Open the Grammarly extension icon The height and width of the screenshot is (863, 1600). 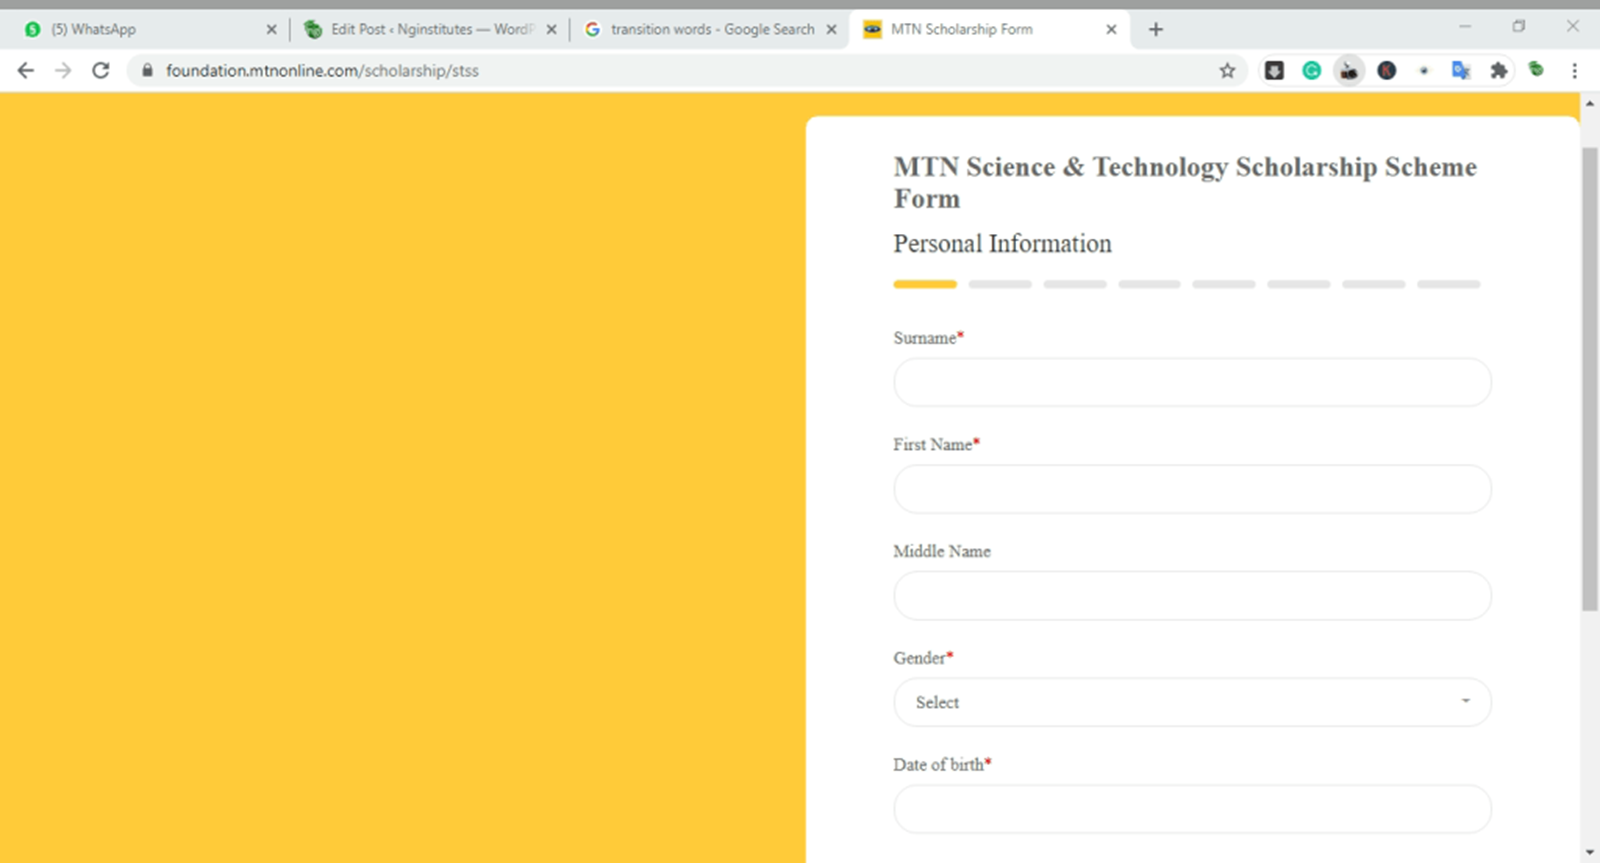[1311, 70]
